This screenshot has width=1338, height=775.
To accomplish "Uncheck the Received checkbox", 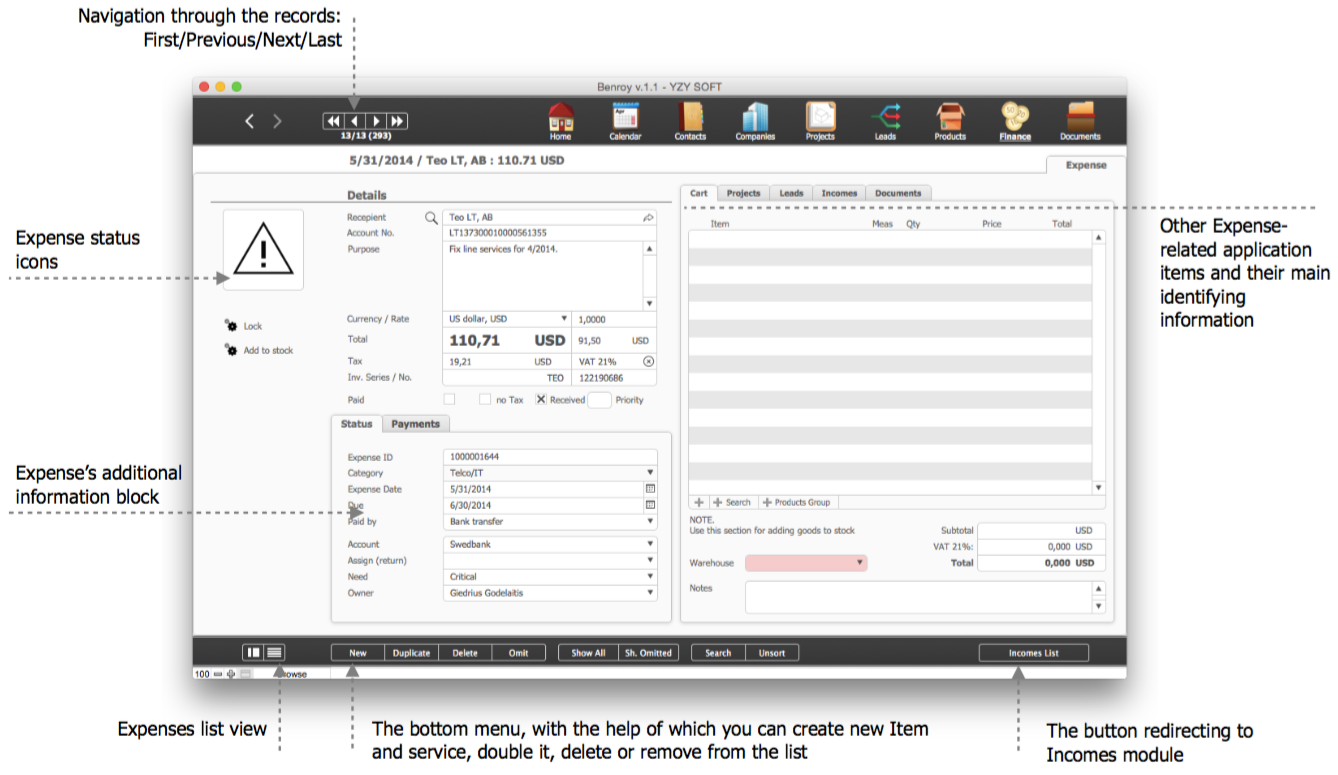I will pyautogui.click(x=541, y=400).
